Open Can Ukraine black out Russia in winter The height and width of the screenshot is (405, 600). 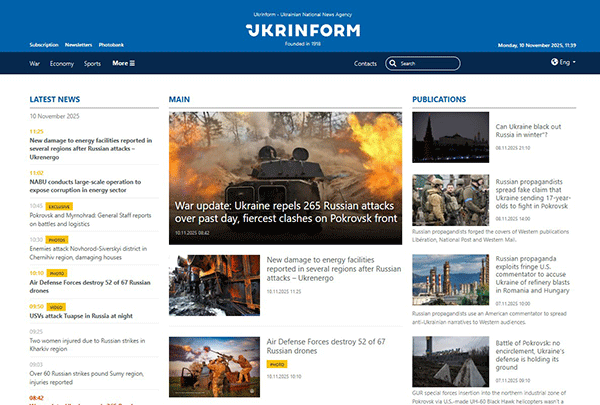pos(528,131)
